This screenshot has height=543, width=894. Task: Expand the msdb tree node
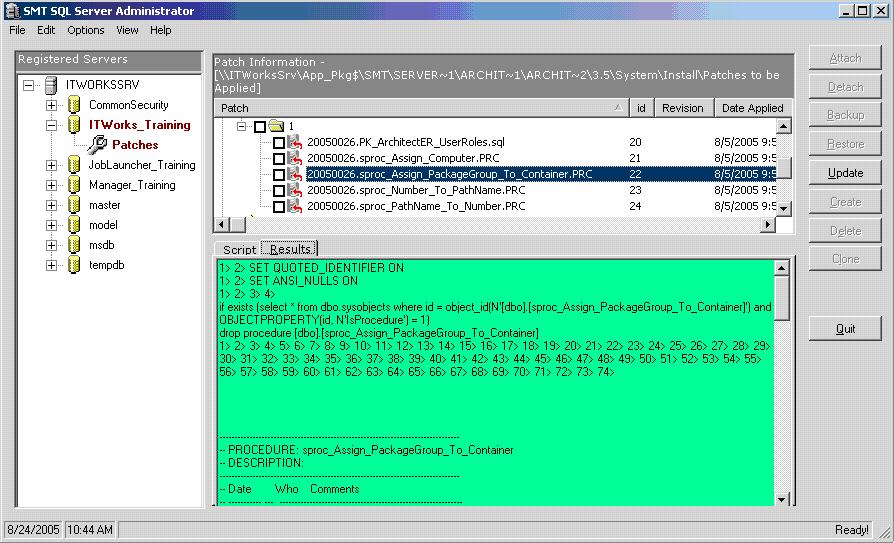point(51,245)
